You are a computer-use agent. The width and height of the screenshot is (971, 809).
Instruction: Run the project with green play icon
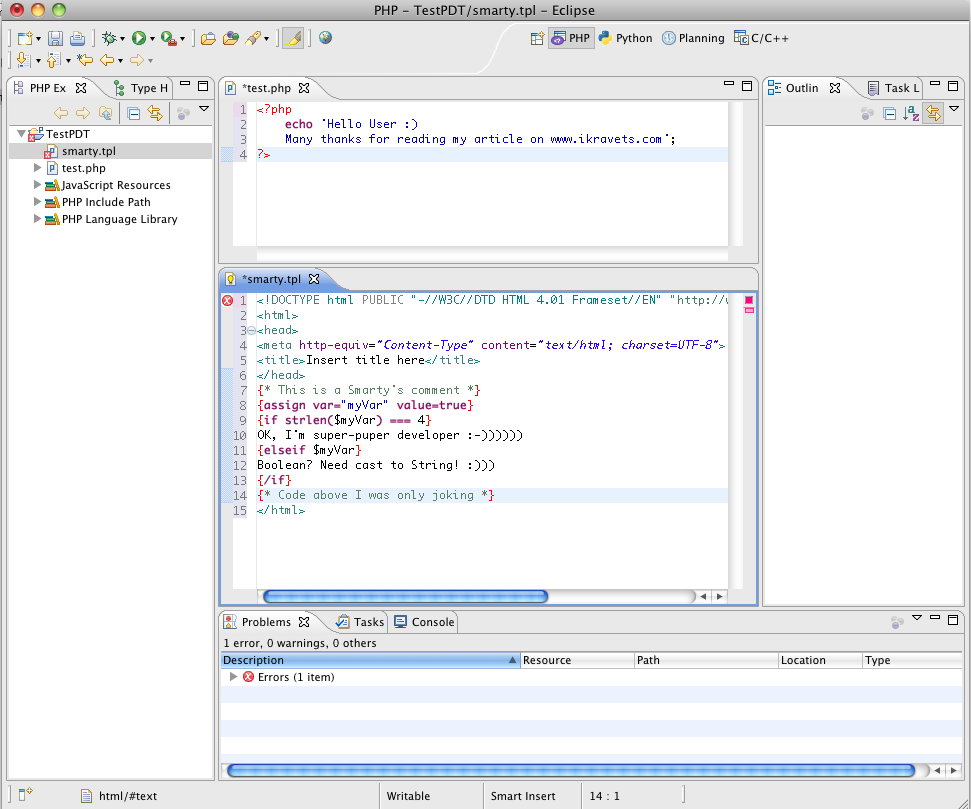click(x=139, y=38)
